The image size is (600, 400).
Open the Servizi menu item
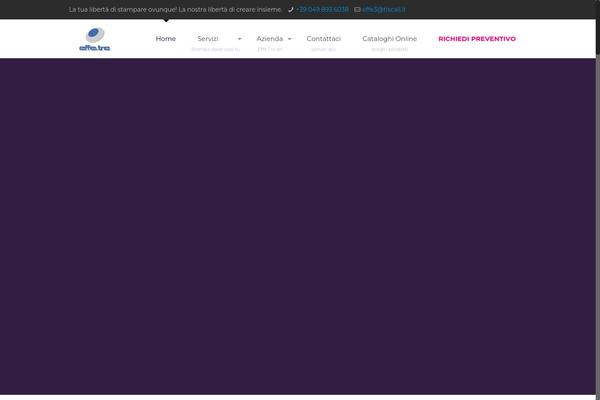pos(208,38)
